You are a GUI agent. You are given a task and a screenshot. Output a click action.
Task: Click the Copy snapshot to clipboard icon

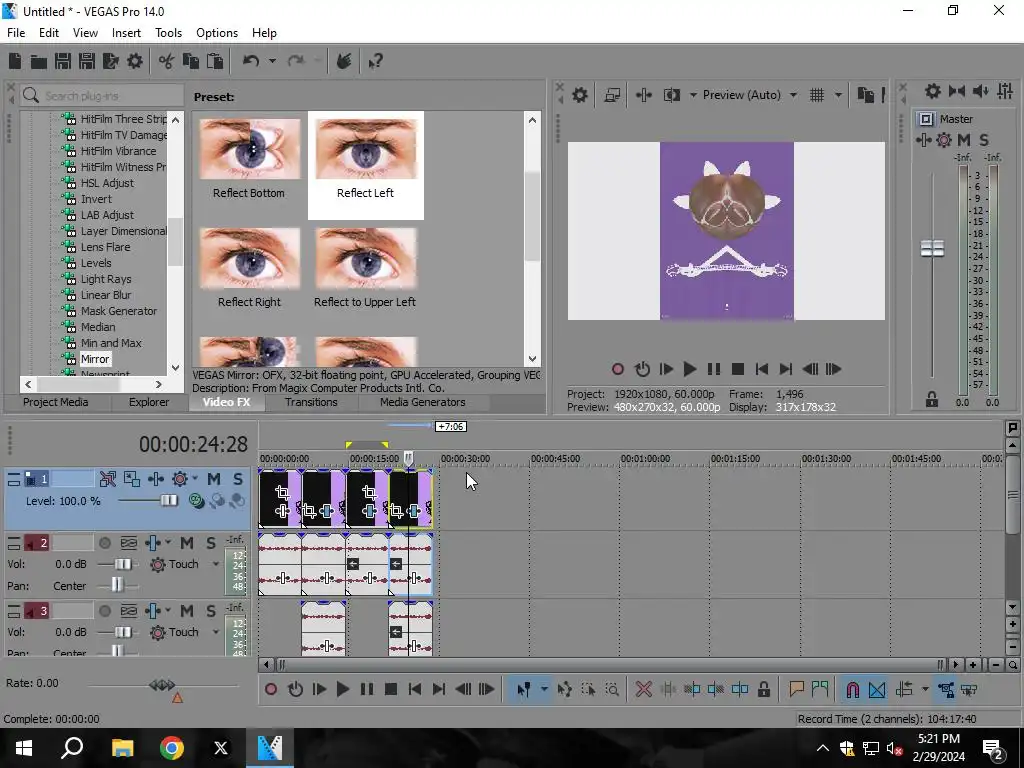[865, 95]
